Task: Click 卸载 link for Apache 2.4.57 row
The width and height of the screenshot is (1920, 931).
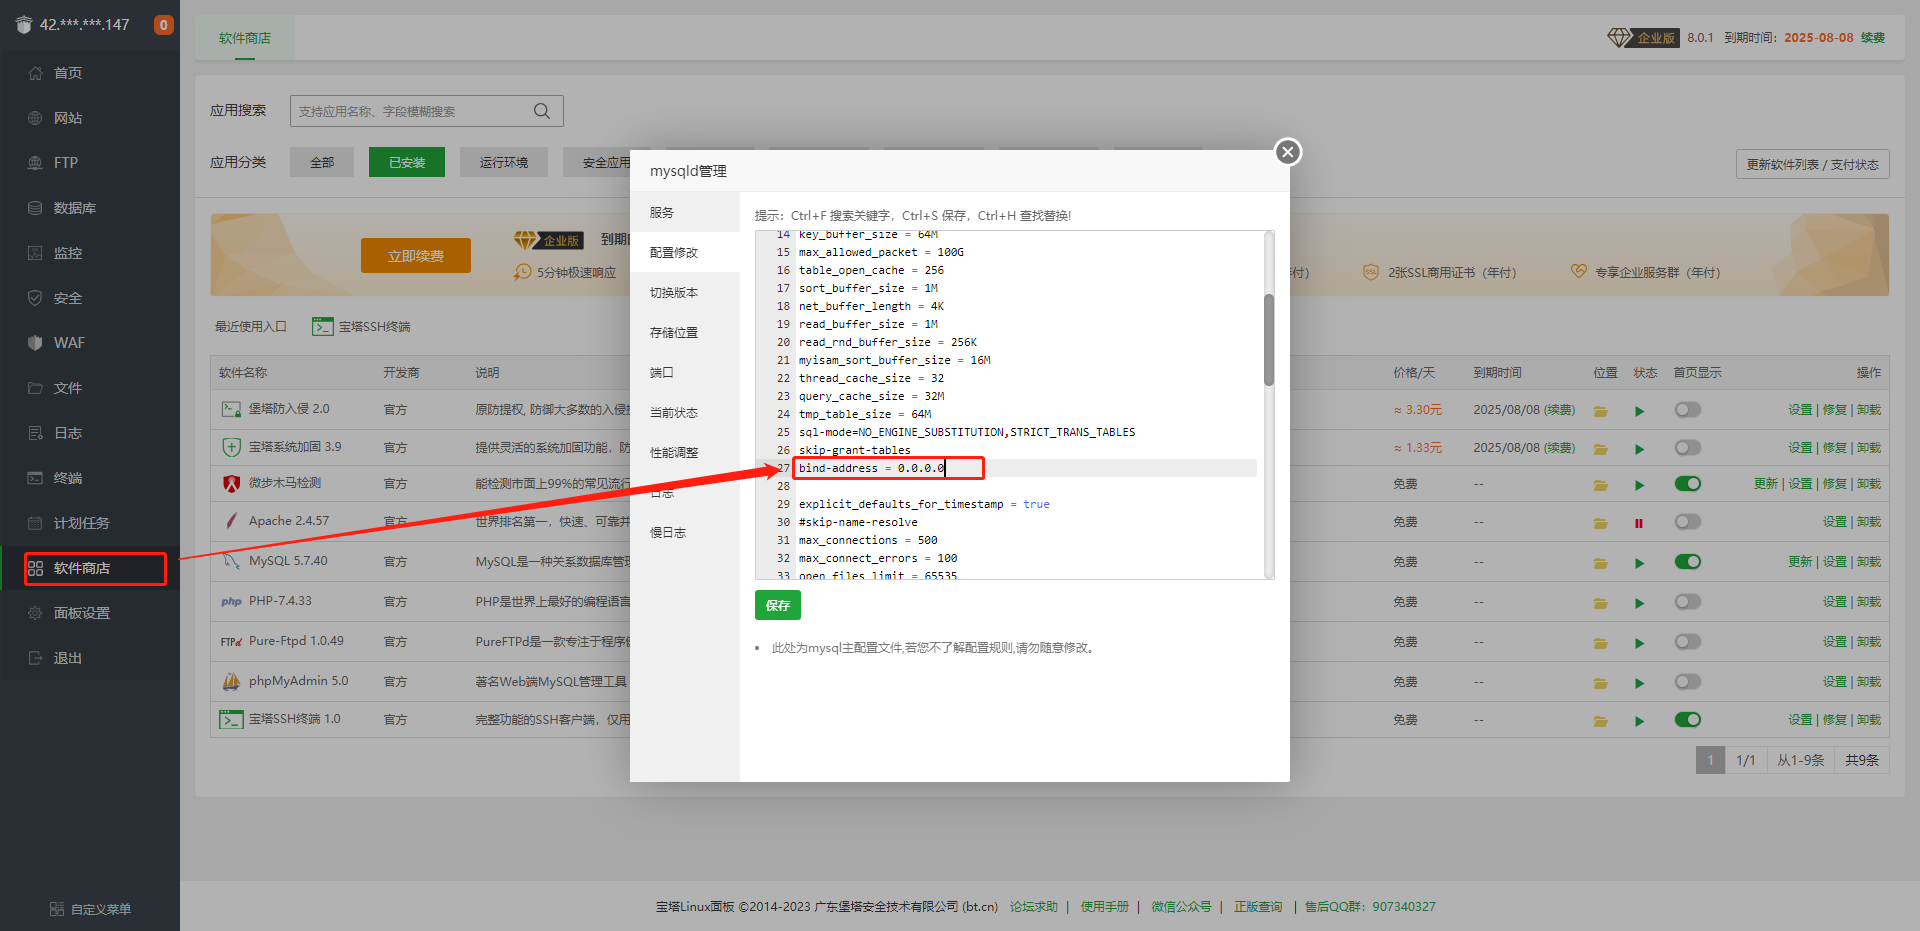Action: (x=1869, y=522)
